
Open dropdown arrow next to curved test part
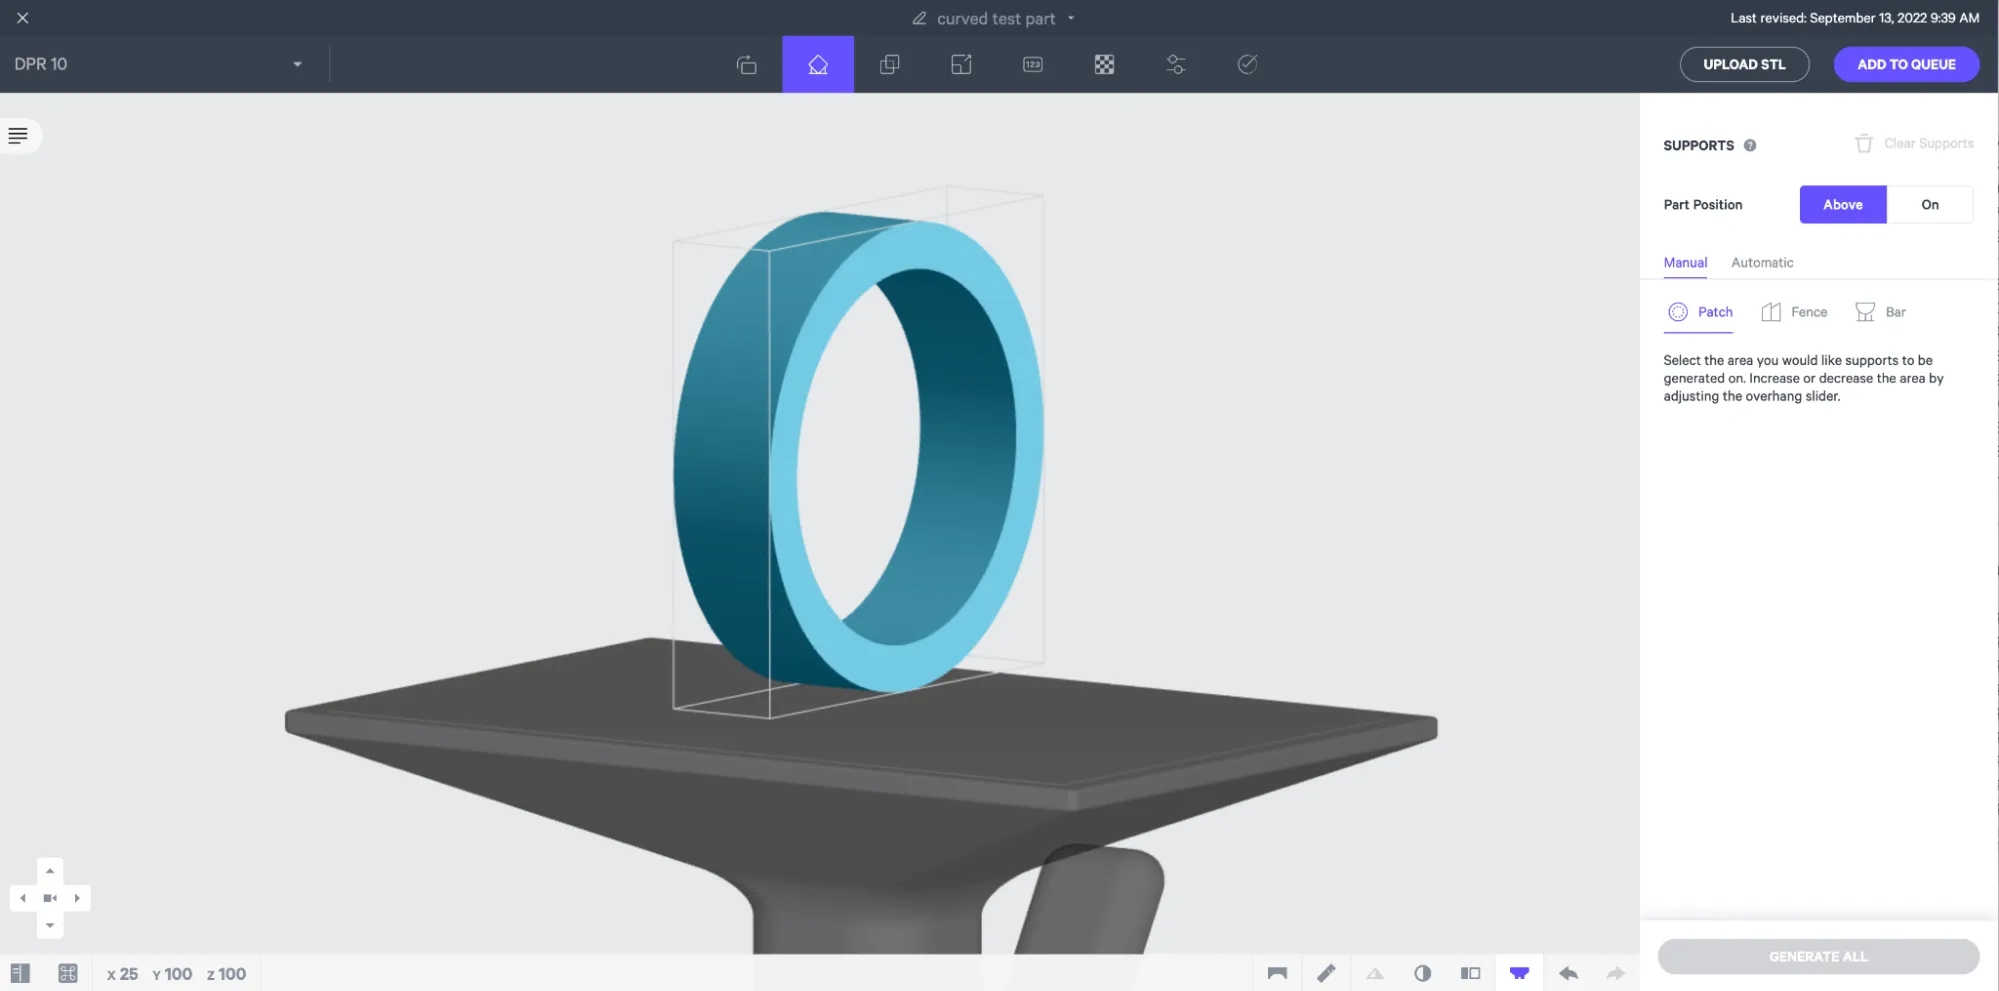point(1071,18)
